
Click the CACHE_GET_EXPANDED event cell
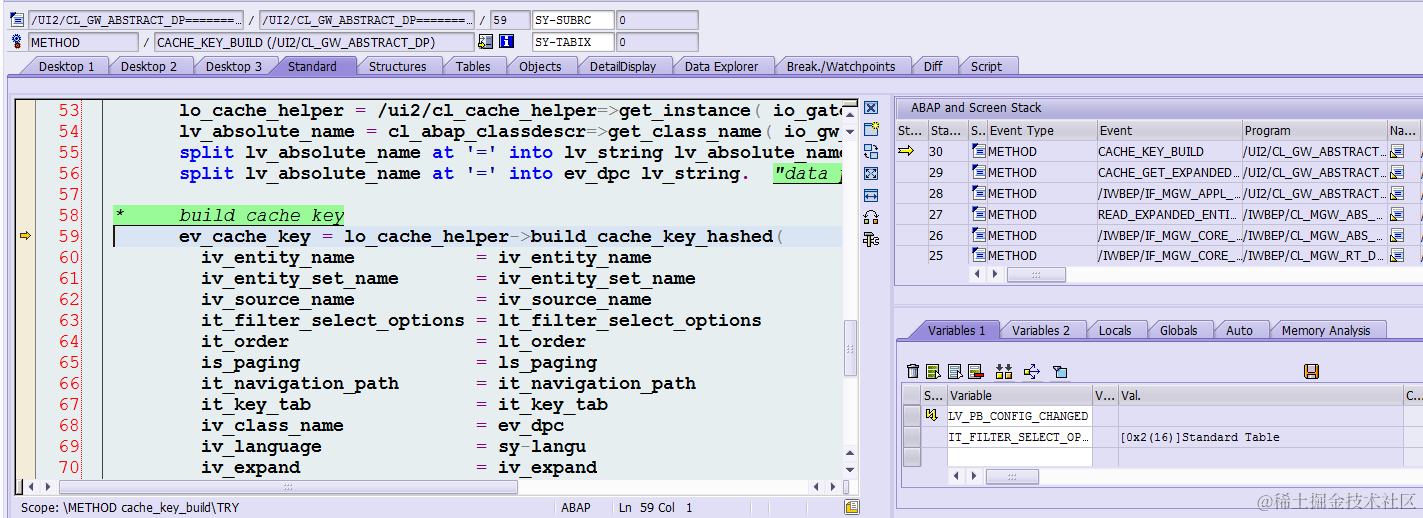coord(1168,172)
